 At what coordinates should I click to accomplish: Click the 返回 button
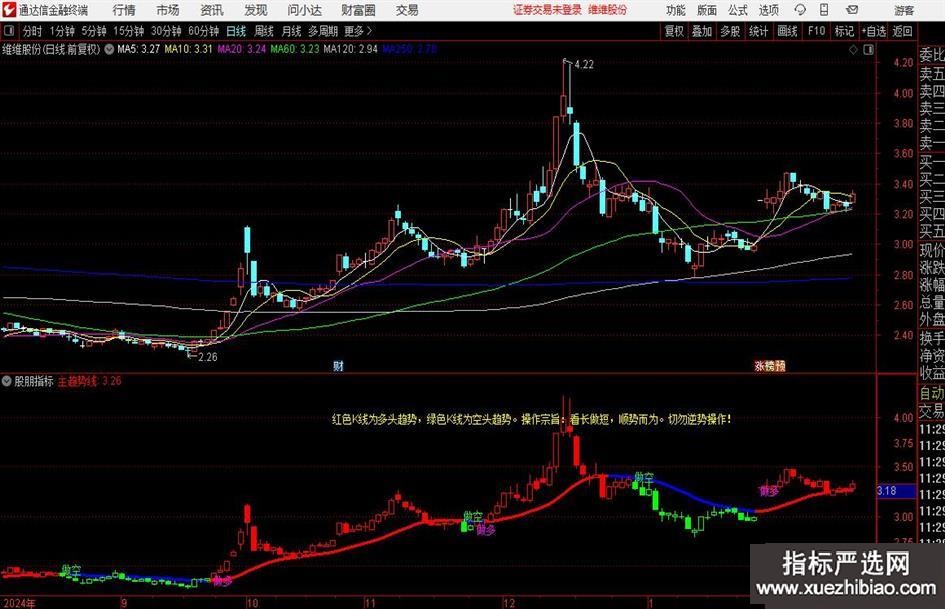(x=902, y=31)
